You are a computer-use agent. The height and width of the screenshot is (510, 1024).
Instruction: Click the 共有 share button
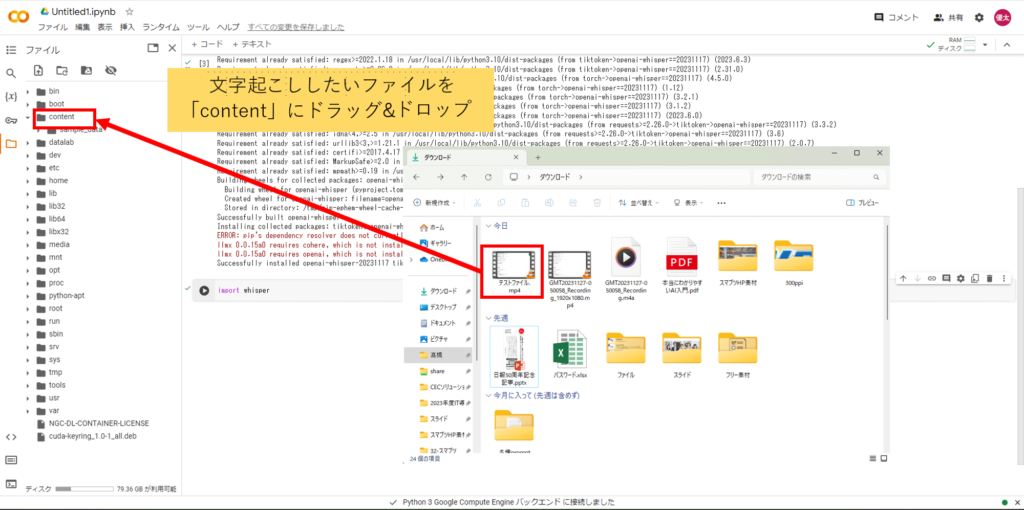(x=947, y=17)
